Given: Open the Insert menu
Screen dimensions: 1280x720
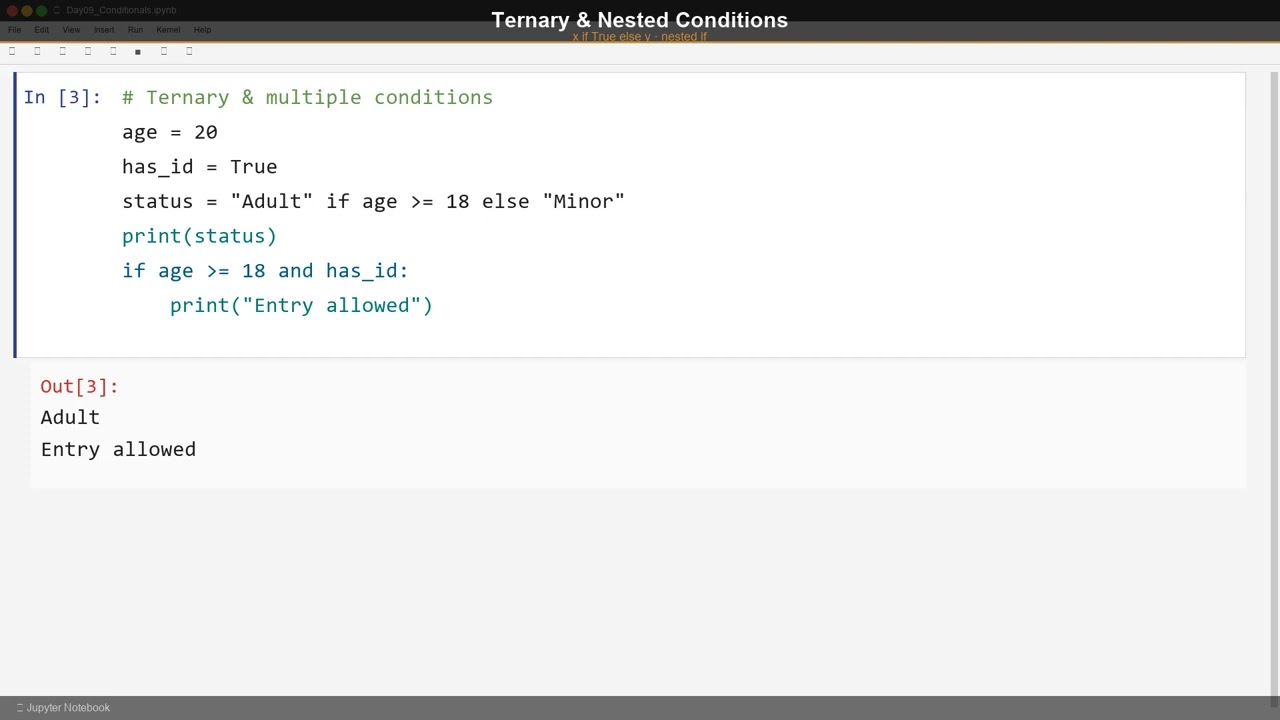Looking at the screenshot, I should 104,30.
